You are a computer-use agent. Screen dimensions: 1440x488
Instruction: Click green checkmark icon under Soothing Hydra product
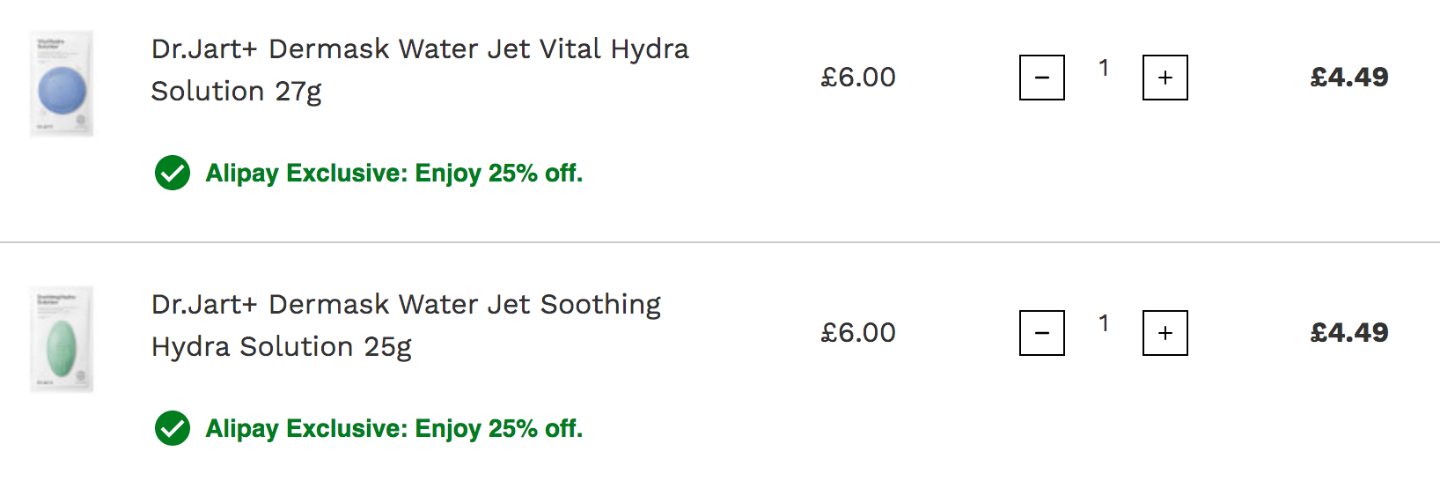click(x=172, y=429)
